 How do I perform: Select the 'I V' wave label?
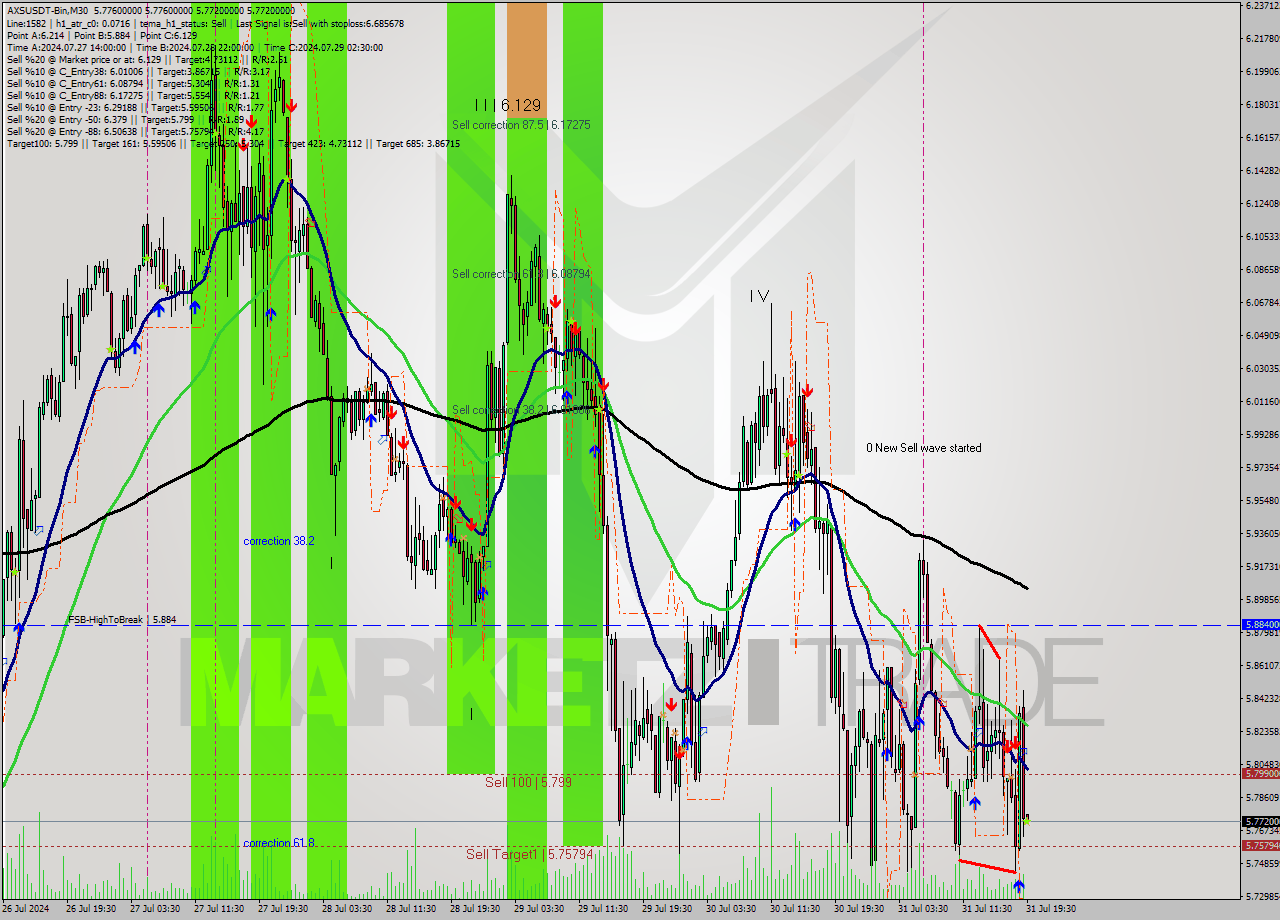coord(760,296)
